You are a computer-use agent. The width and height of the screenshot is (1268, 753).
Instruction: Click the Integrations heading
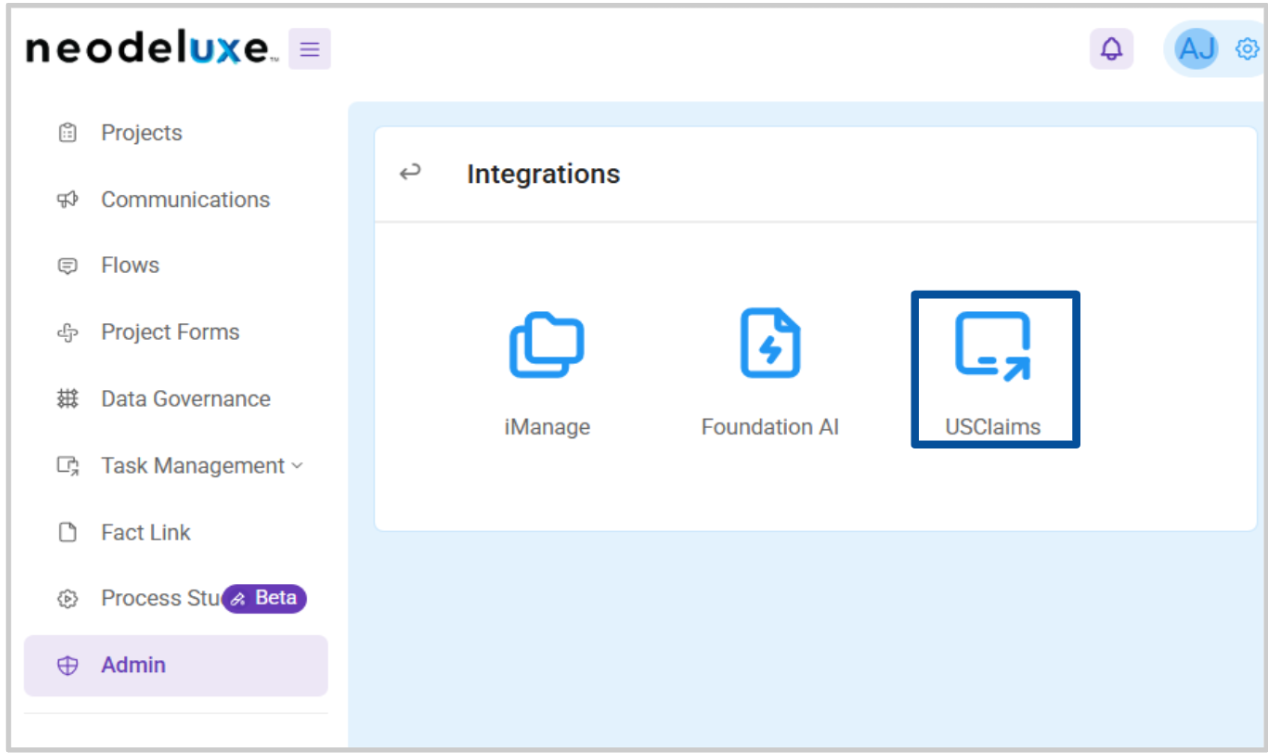pos(543,174)
